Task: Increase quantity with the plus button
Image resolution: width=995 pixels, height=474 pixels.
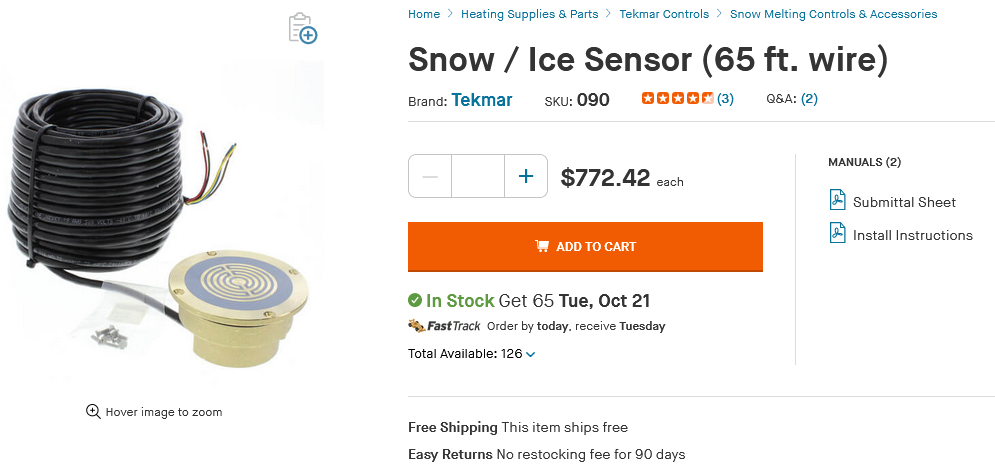Action: [526, 177]
